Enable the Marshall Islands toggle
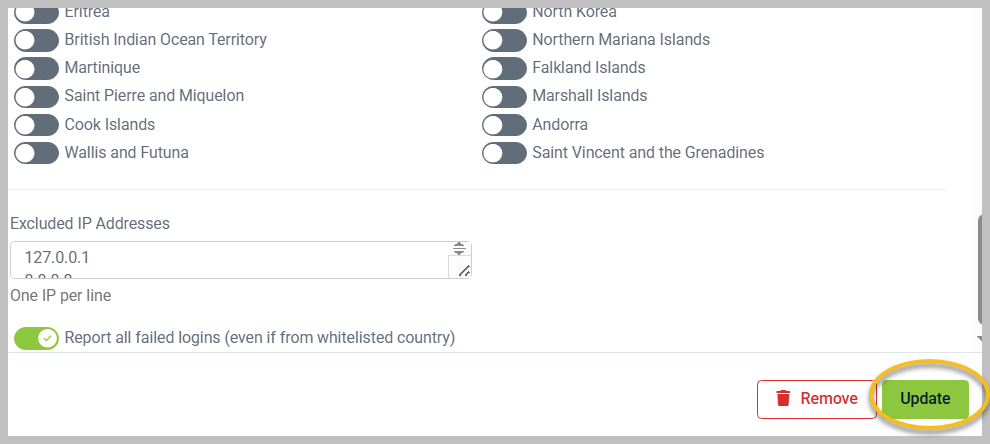Screen dimensions: 990x444 pos(504,96)
